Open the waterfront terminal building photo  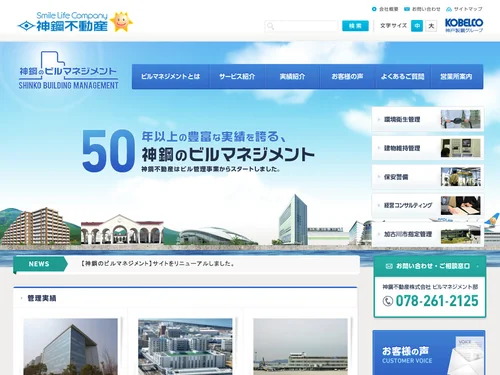(300, 347)
